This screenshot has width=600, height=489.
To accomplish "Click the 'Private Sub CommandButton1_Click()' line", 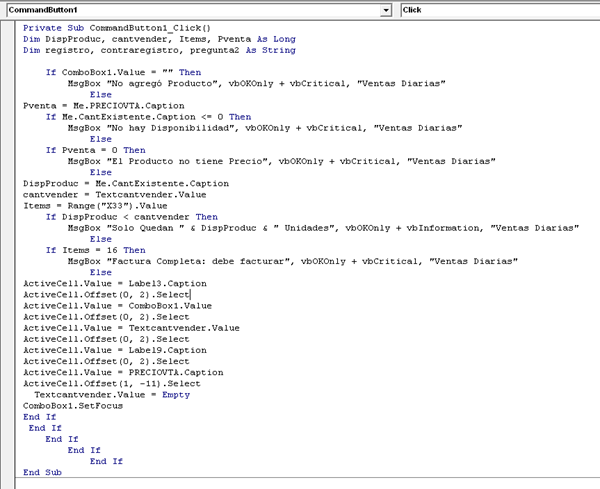I will 117,28.
